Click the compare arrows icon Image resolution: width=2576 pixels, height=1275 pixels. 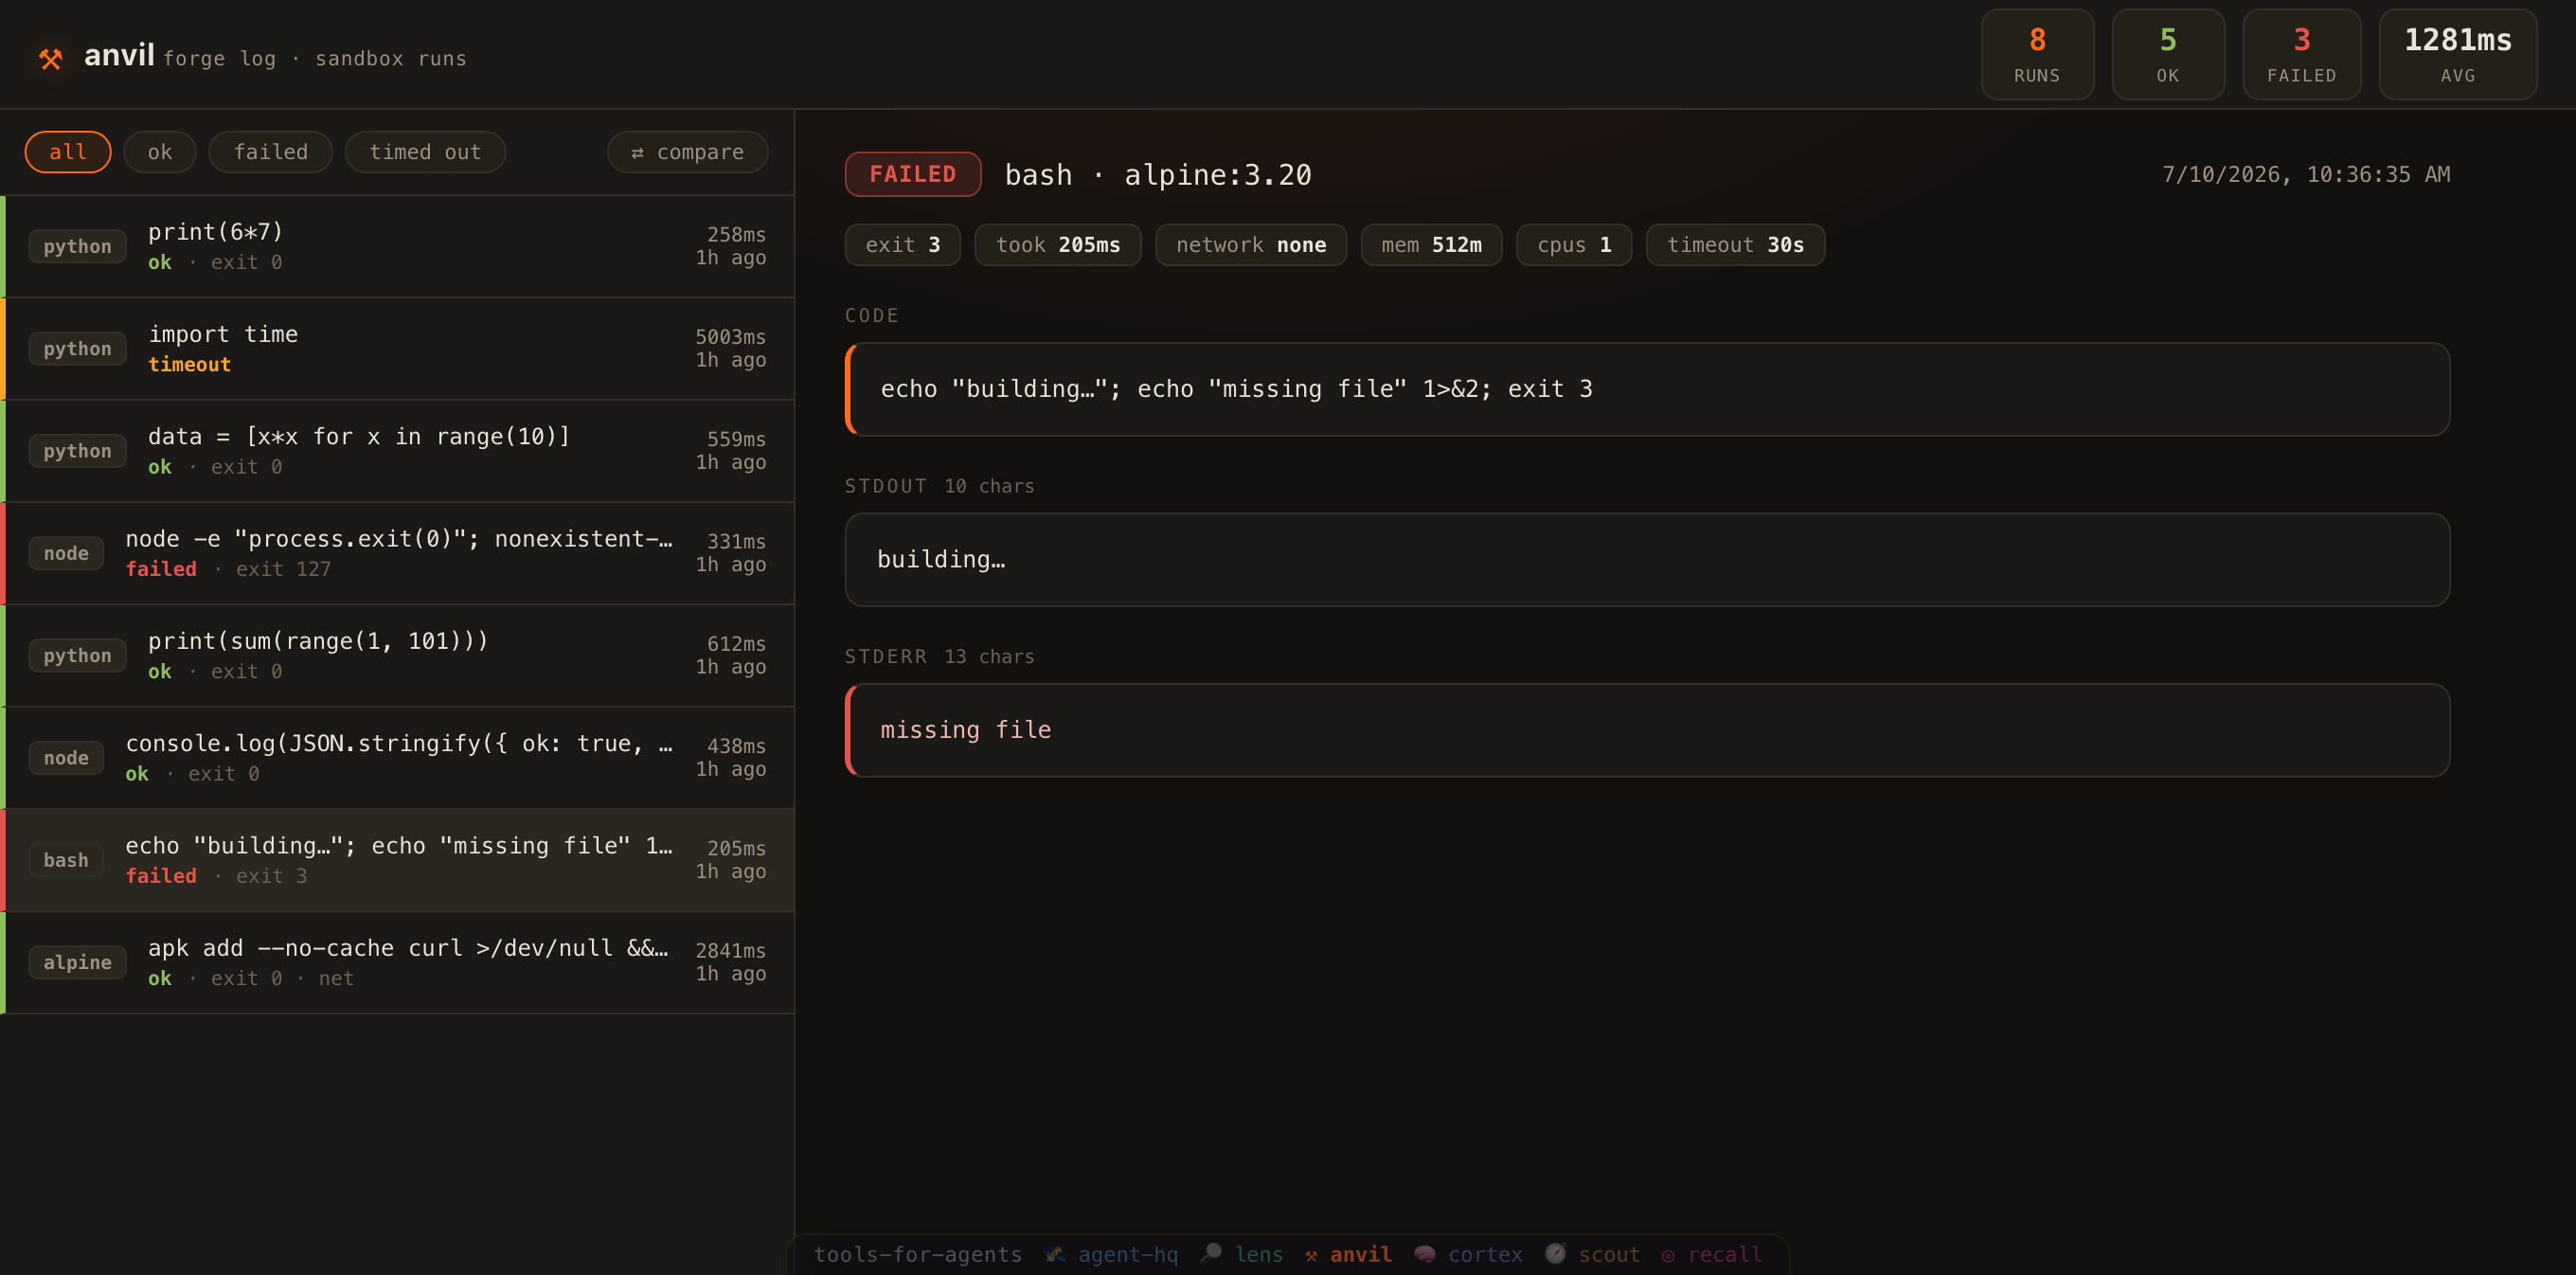(x=637, y=153)
